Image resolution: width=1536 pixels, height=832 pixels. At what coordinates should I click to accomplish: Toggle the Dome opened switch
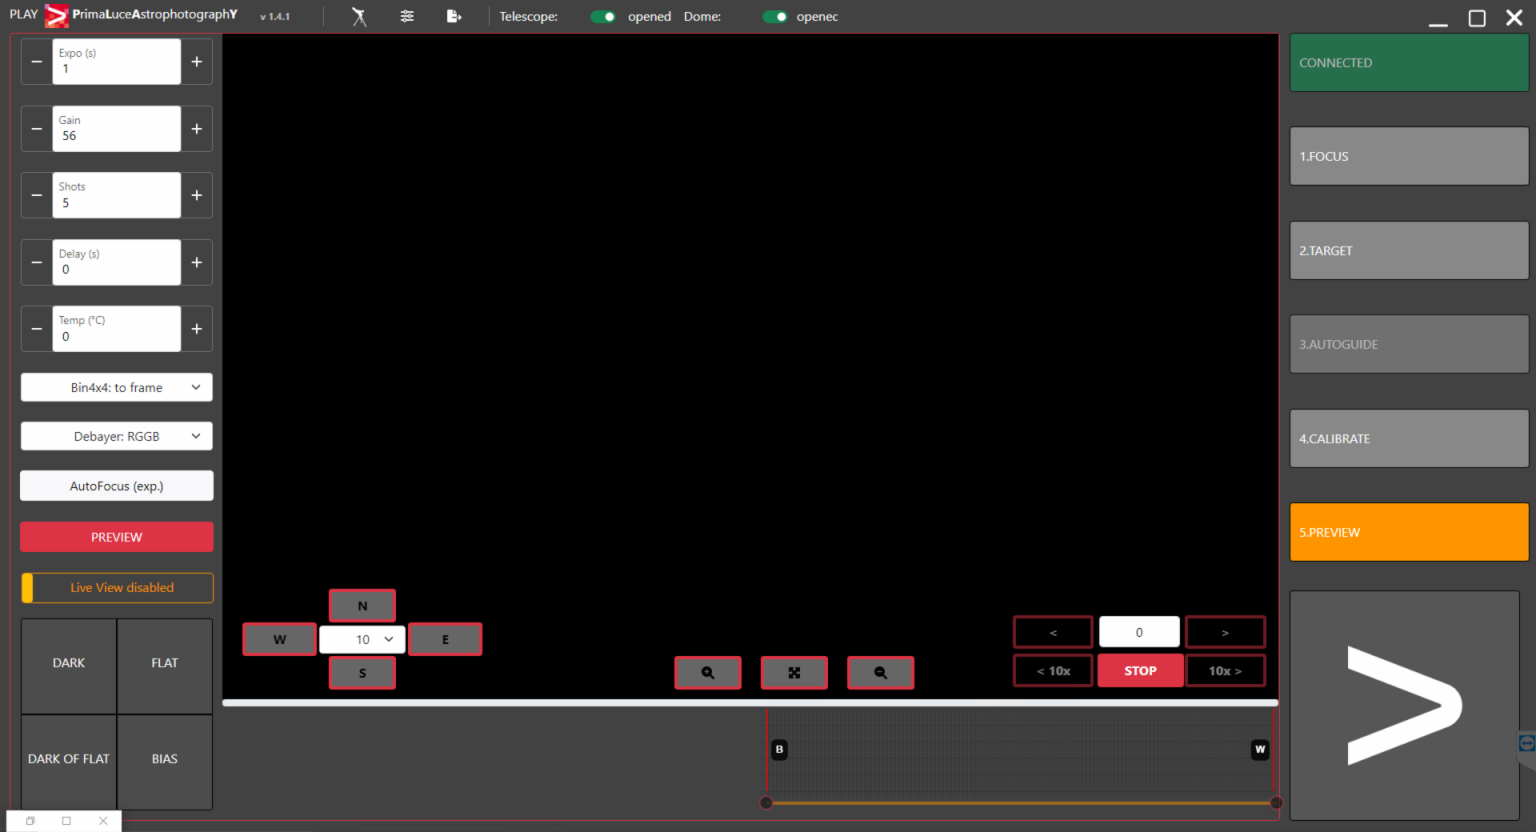click(775, 17)
